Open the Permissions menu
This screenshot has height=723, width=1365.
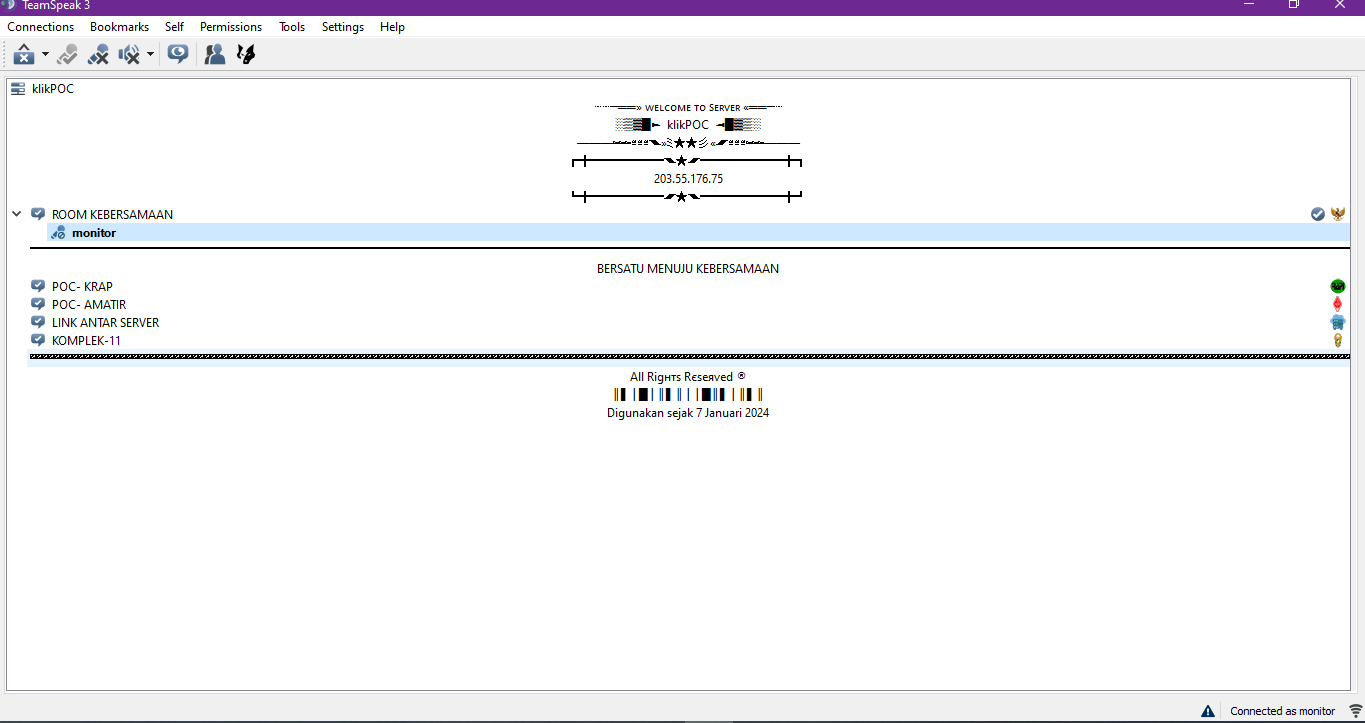coord(231,27)
